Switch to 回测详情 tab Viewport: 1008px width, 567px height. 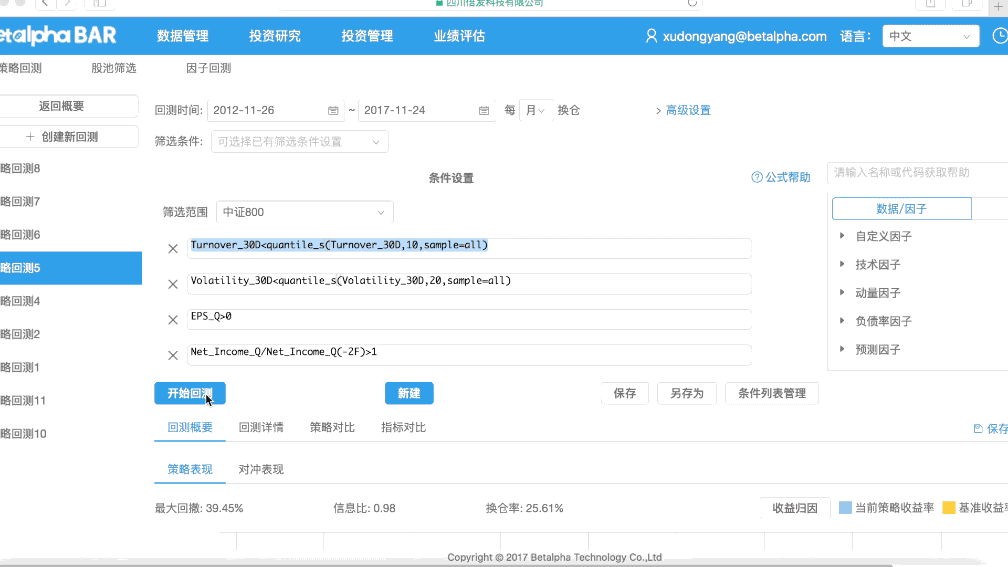[261, 428]
